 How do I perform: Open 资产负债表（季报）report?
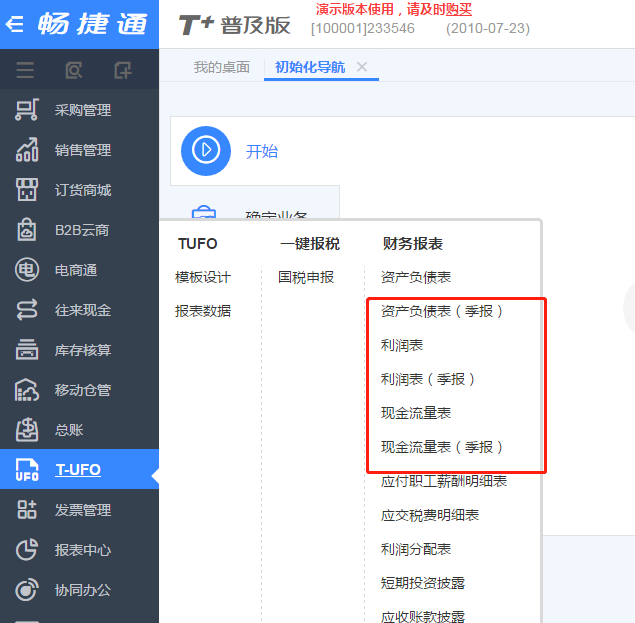(441, 311)
